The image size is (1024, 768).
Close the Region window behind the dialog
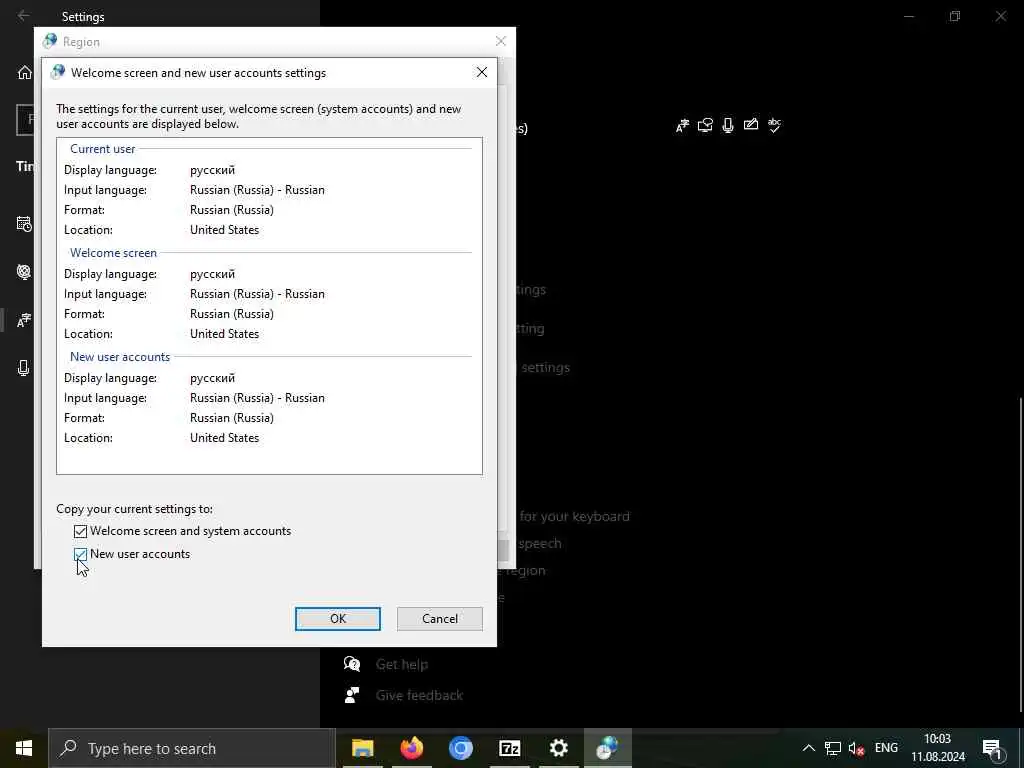click(501, 41)
